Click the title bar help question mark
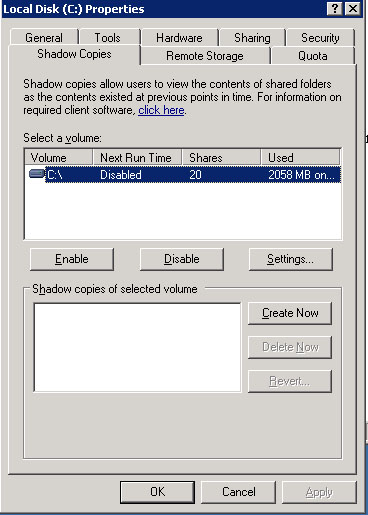This screenshot has height=515, width=368. click(x=335, y=9)
